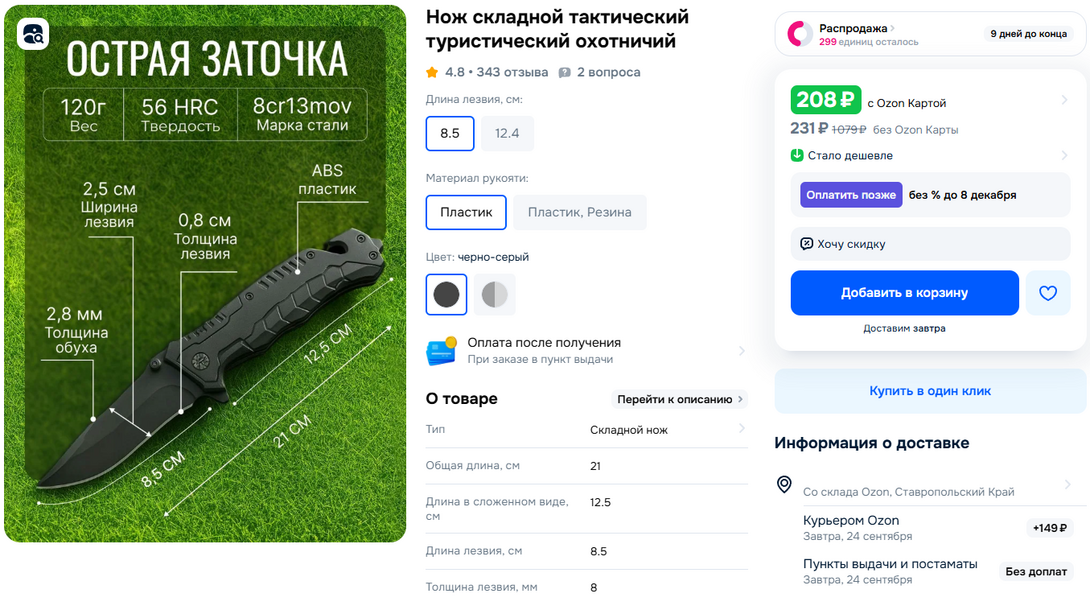Click the Добавить в корзину button
Viewport: 1090px width, 610px height.
pos(904,293)
